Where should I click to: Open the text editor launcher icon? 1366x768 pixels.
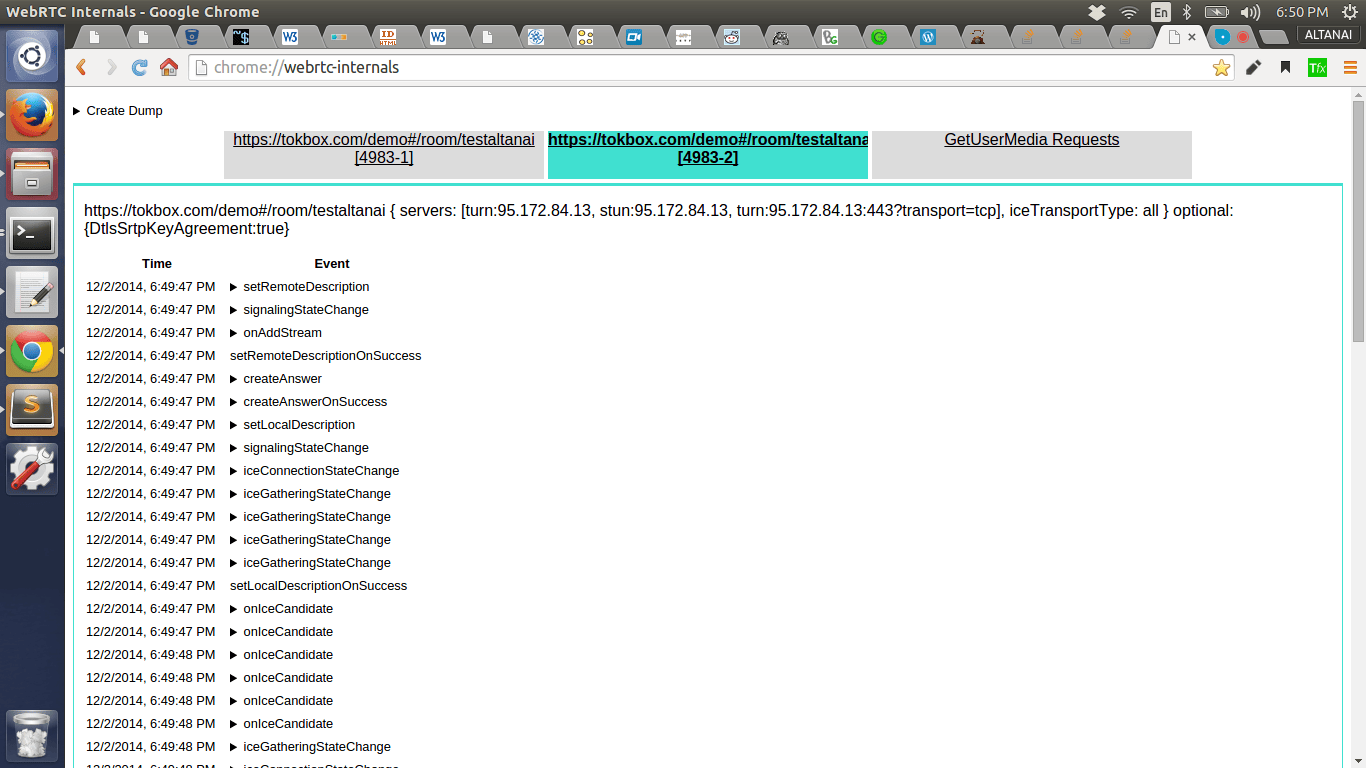click(x=33, y=292)
